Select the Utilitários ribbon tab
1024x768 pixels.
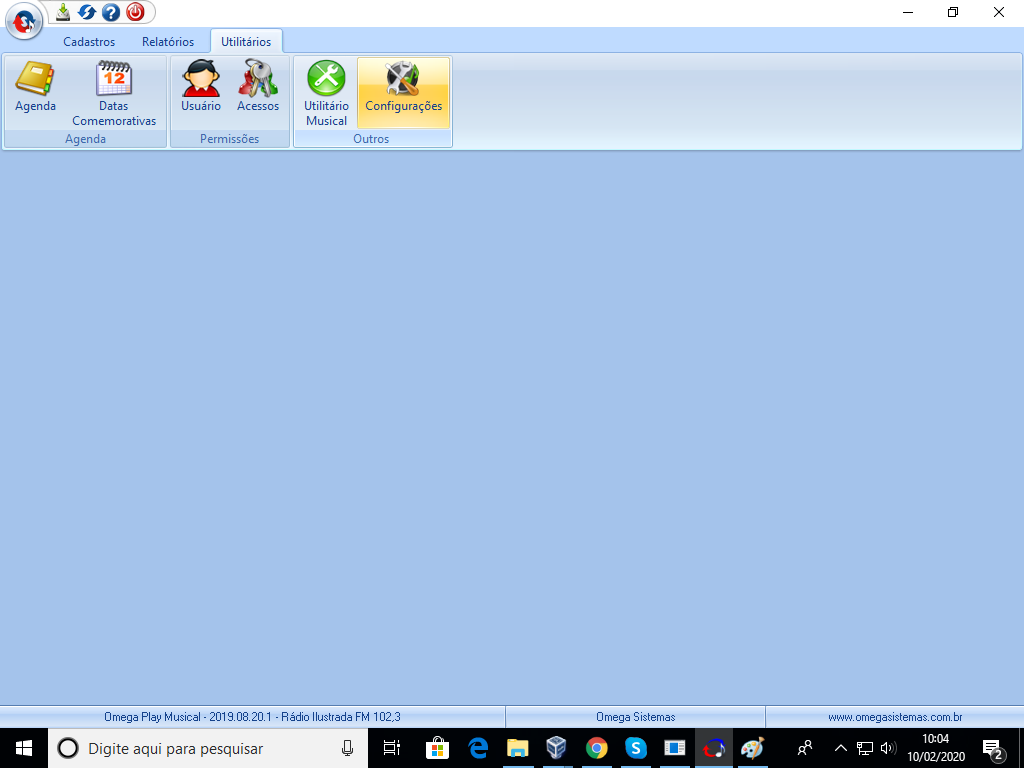coord(246,42)
